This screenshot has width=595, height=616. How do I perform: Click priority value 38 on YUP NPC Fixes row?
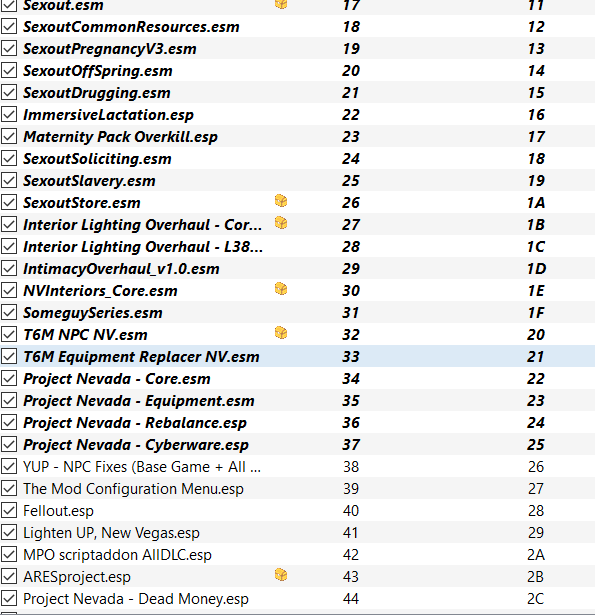pos(351,467)
